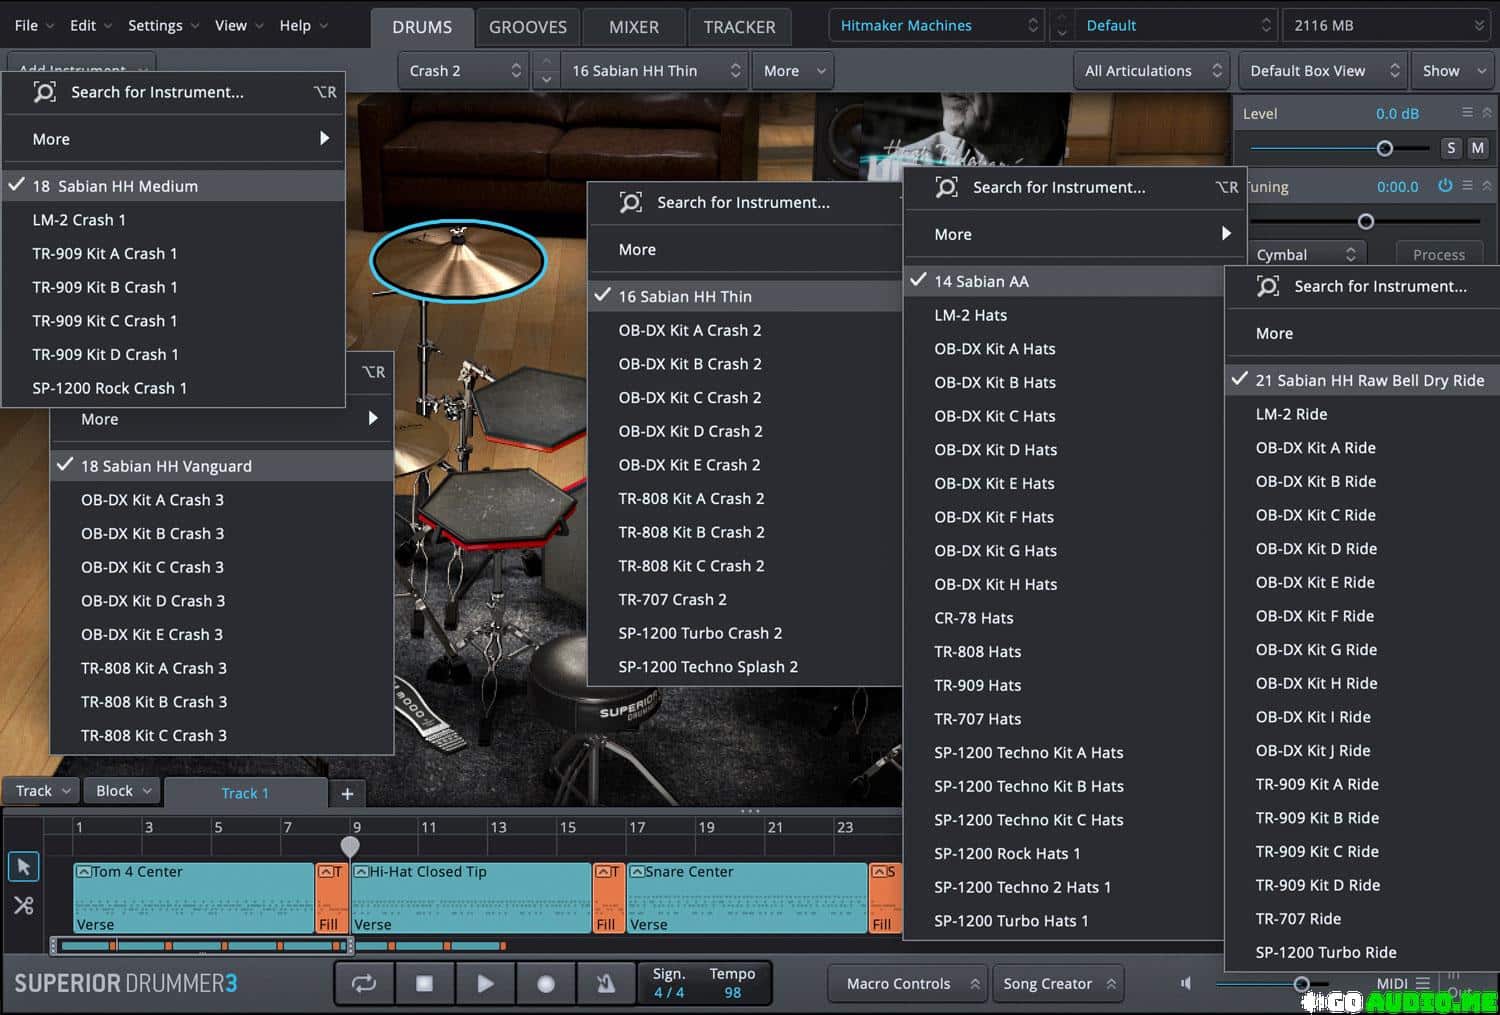Open Macro Controls panel
The height and width of the screenshot is (1015, 1500).
[x=907, y=984]
